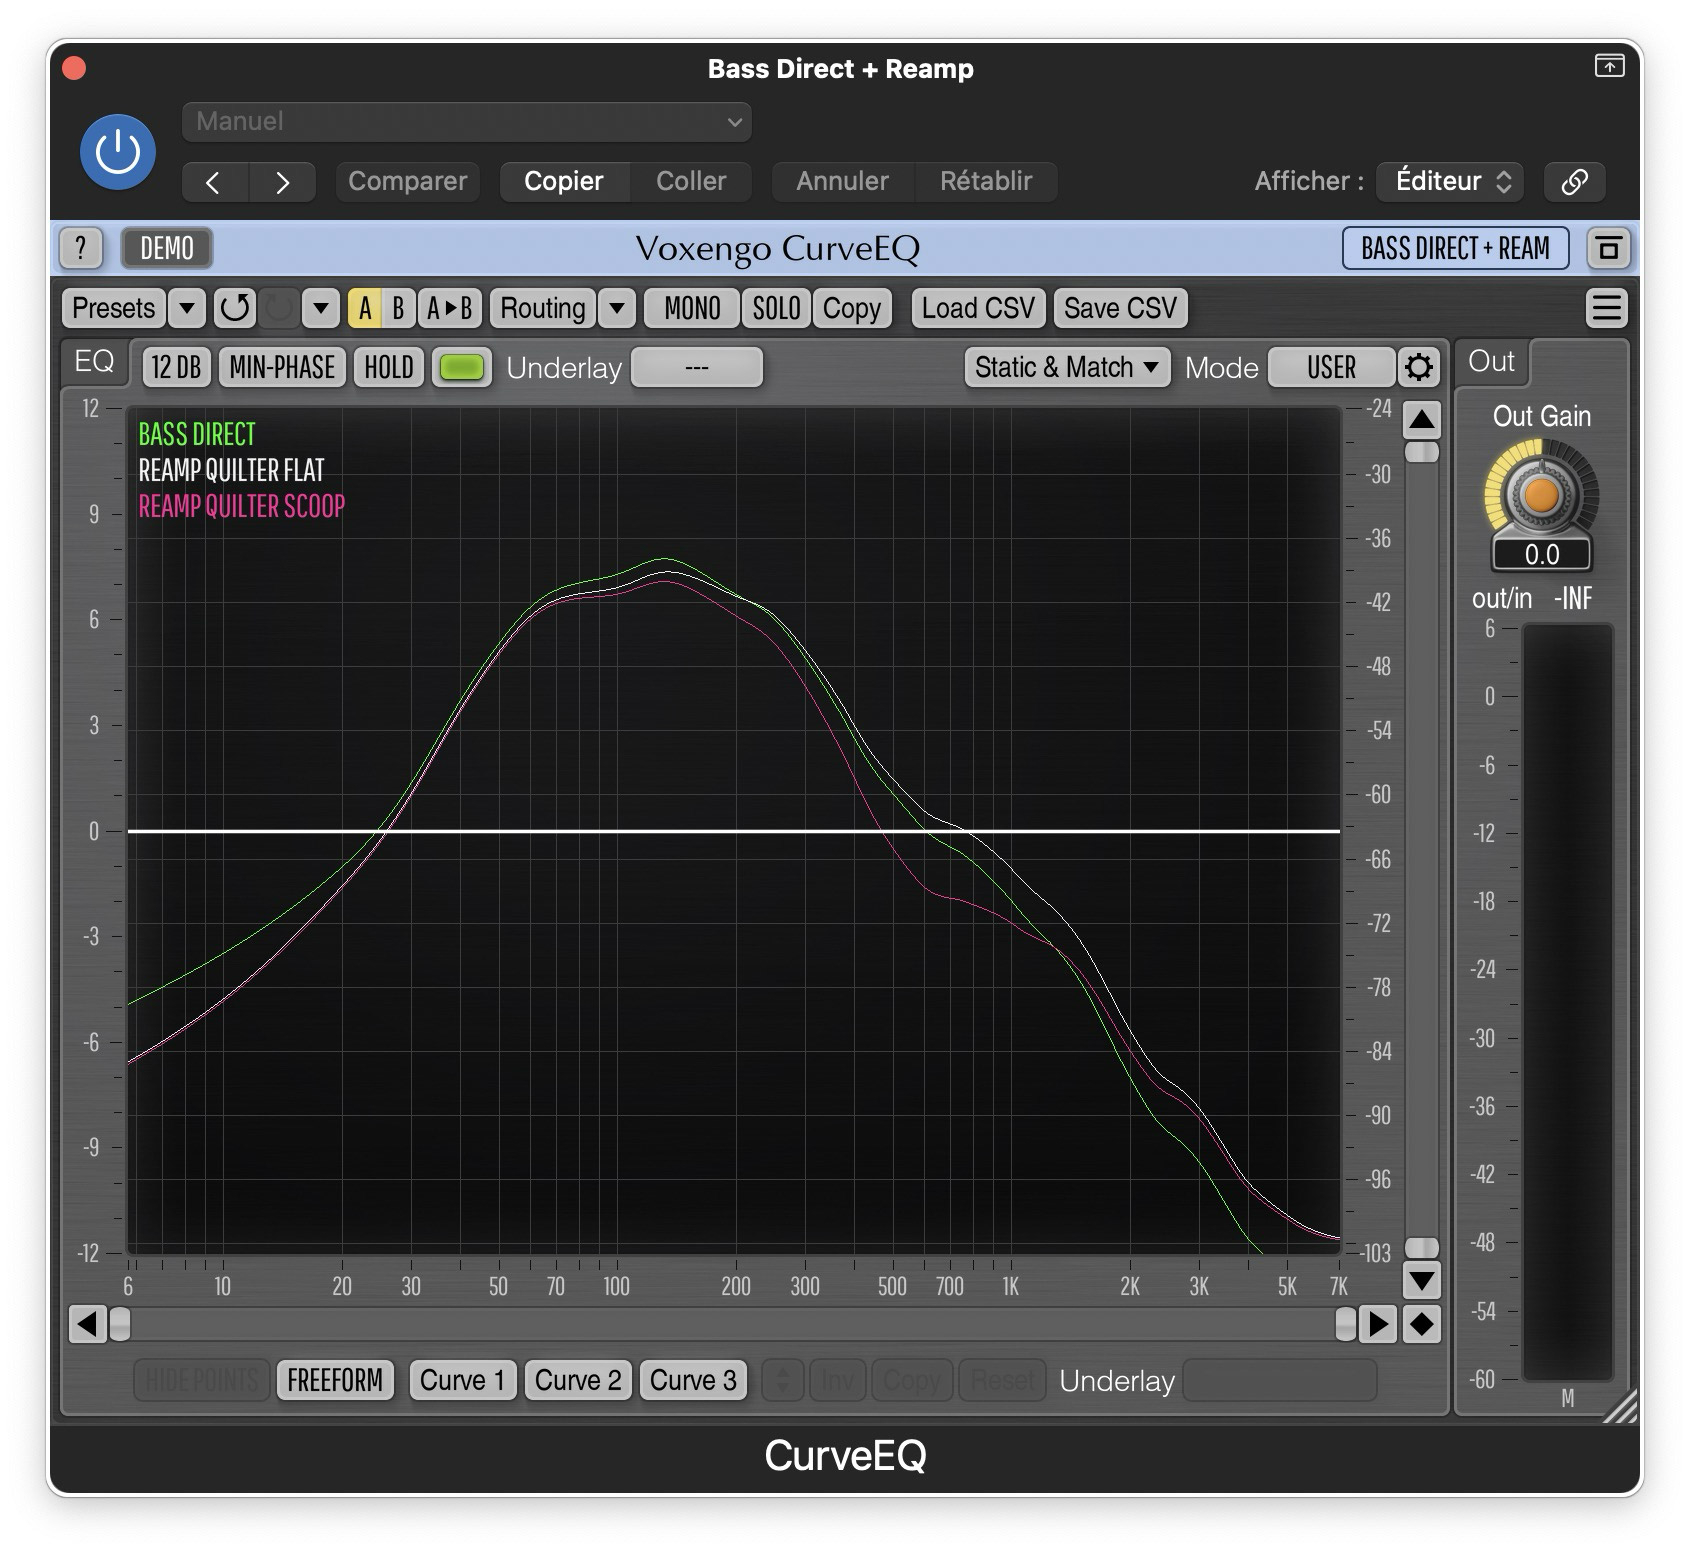Click the A to B copy button

point(450,308)
